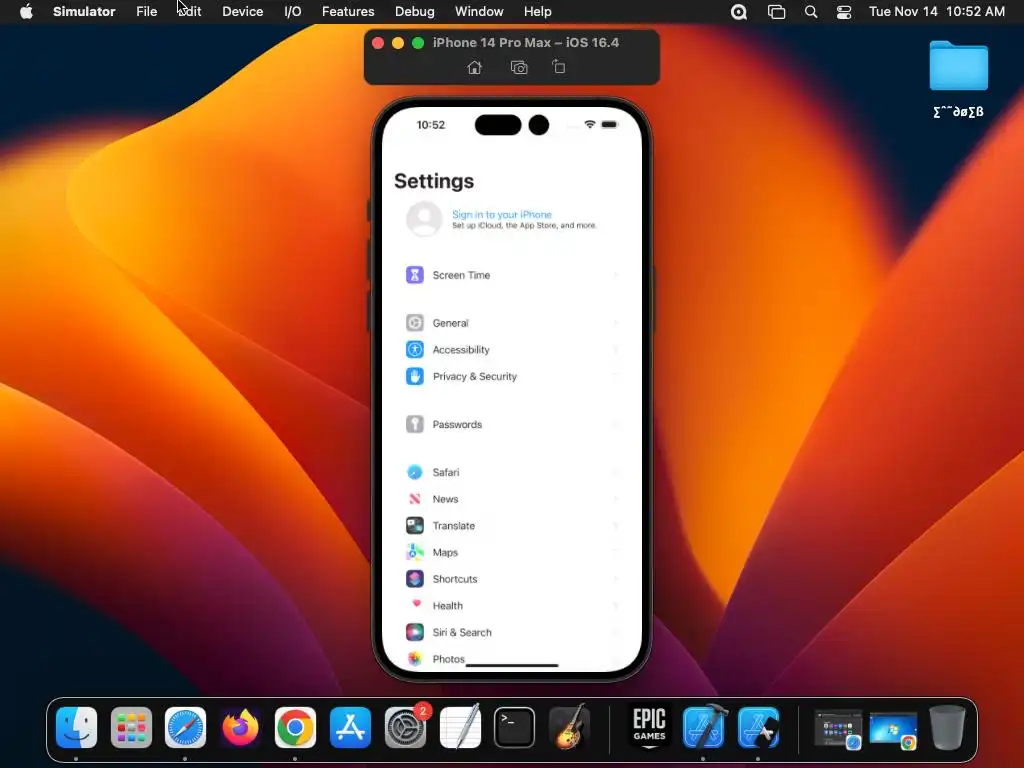Open the Passwords settings row

512,424
